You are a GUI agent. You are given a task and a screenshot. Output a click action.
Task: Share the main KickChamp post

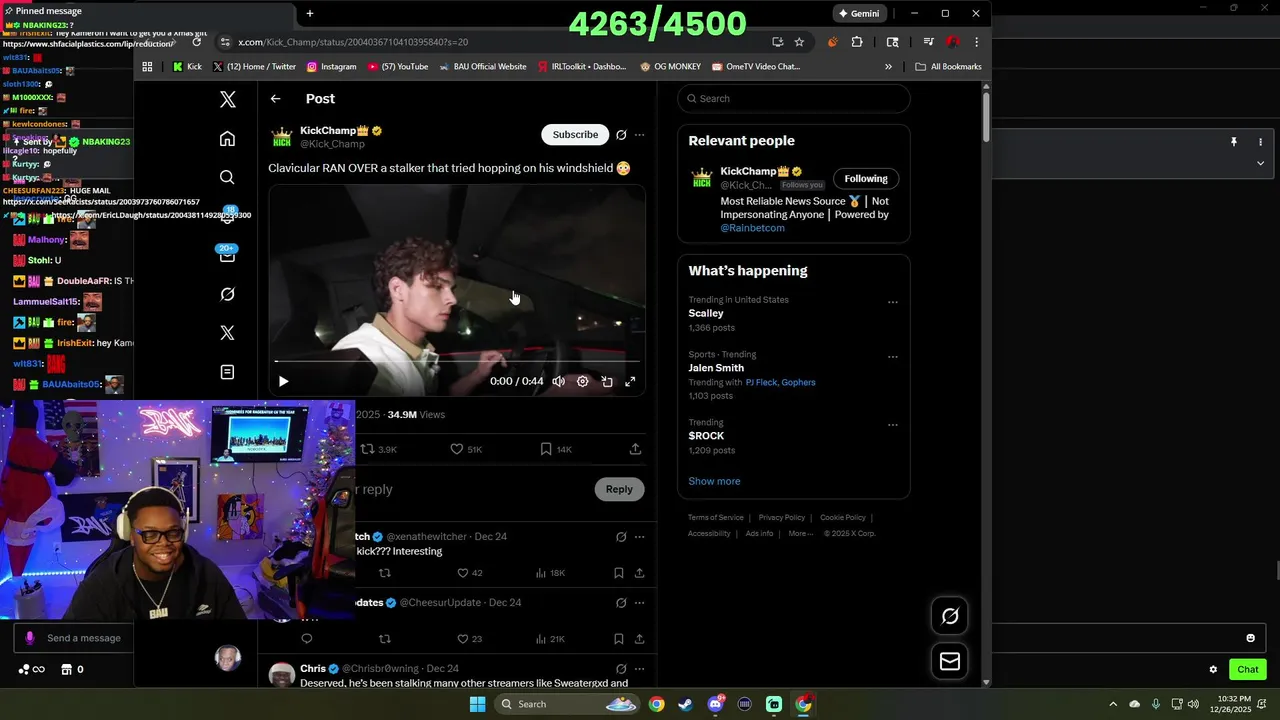(x=635, y=449)
